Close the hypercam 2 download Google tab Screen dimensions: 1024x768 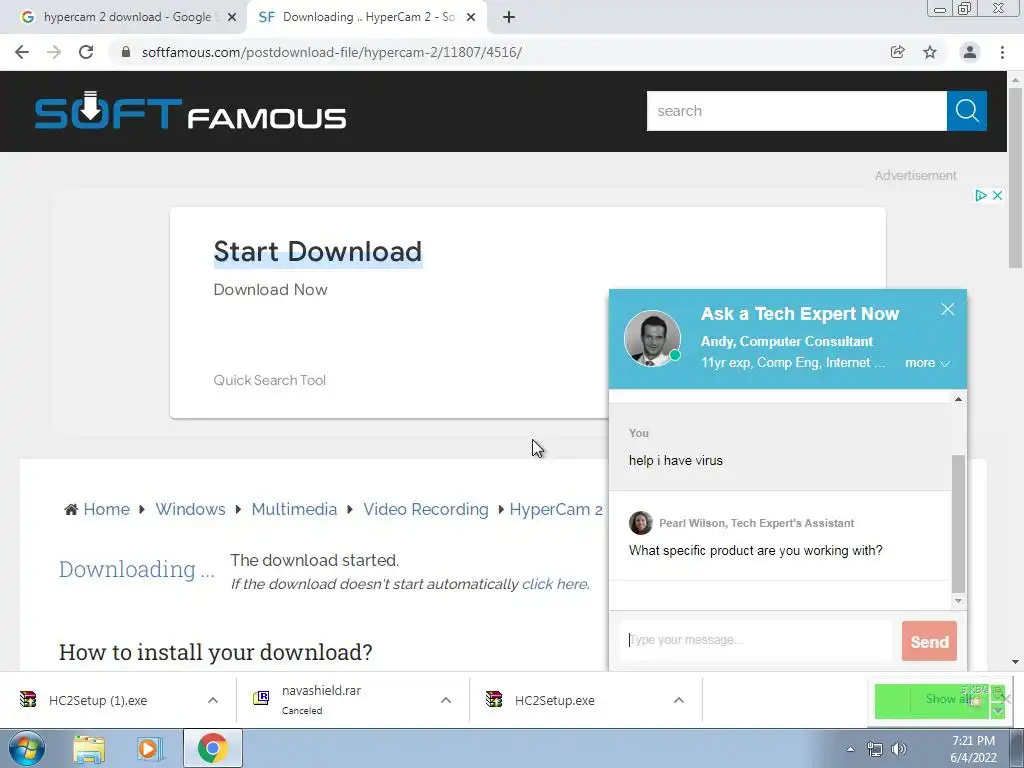click(232, 18)
